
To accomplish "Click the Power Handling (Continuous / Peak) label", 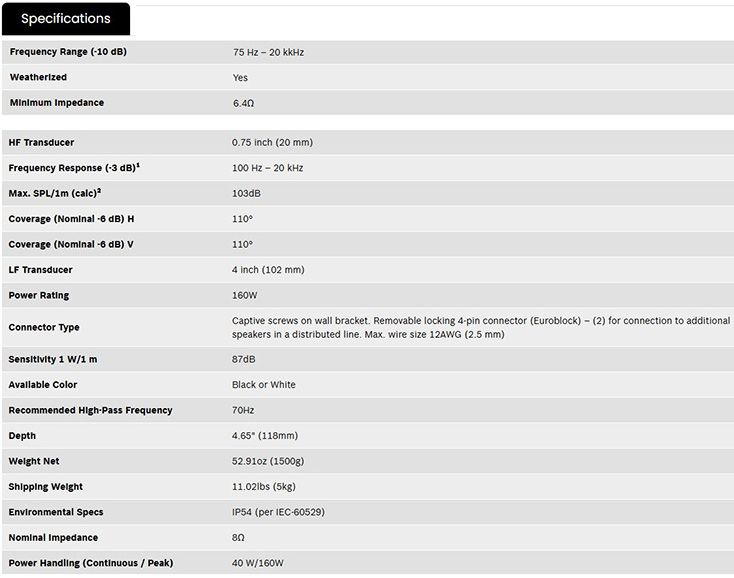I will (90, 563).
